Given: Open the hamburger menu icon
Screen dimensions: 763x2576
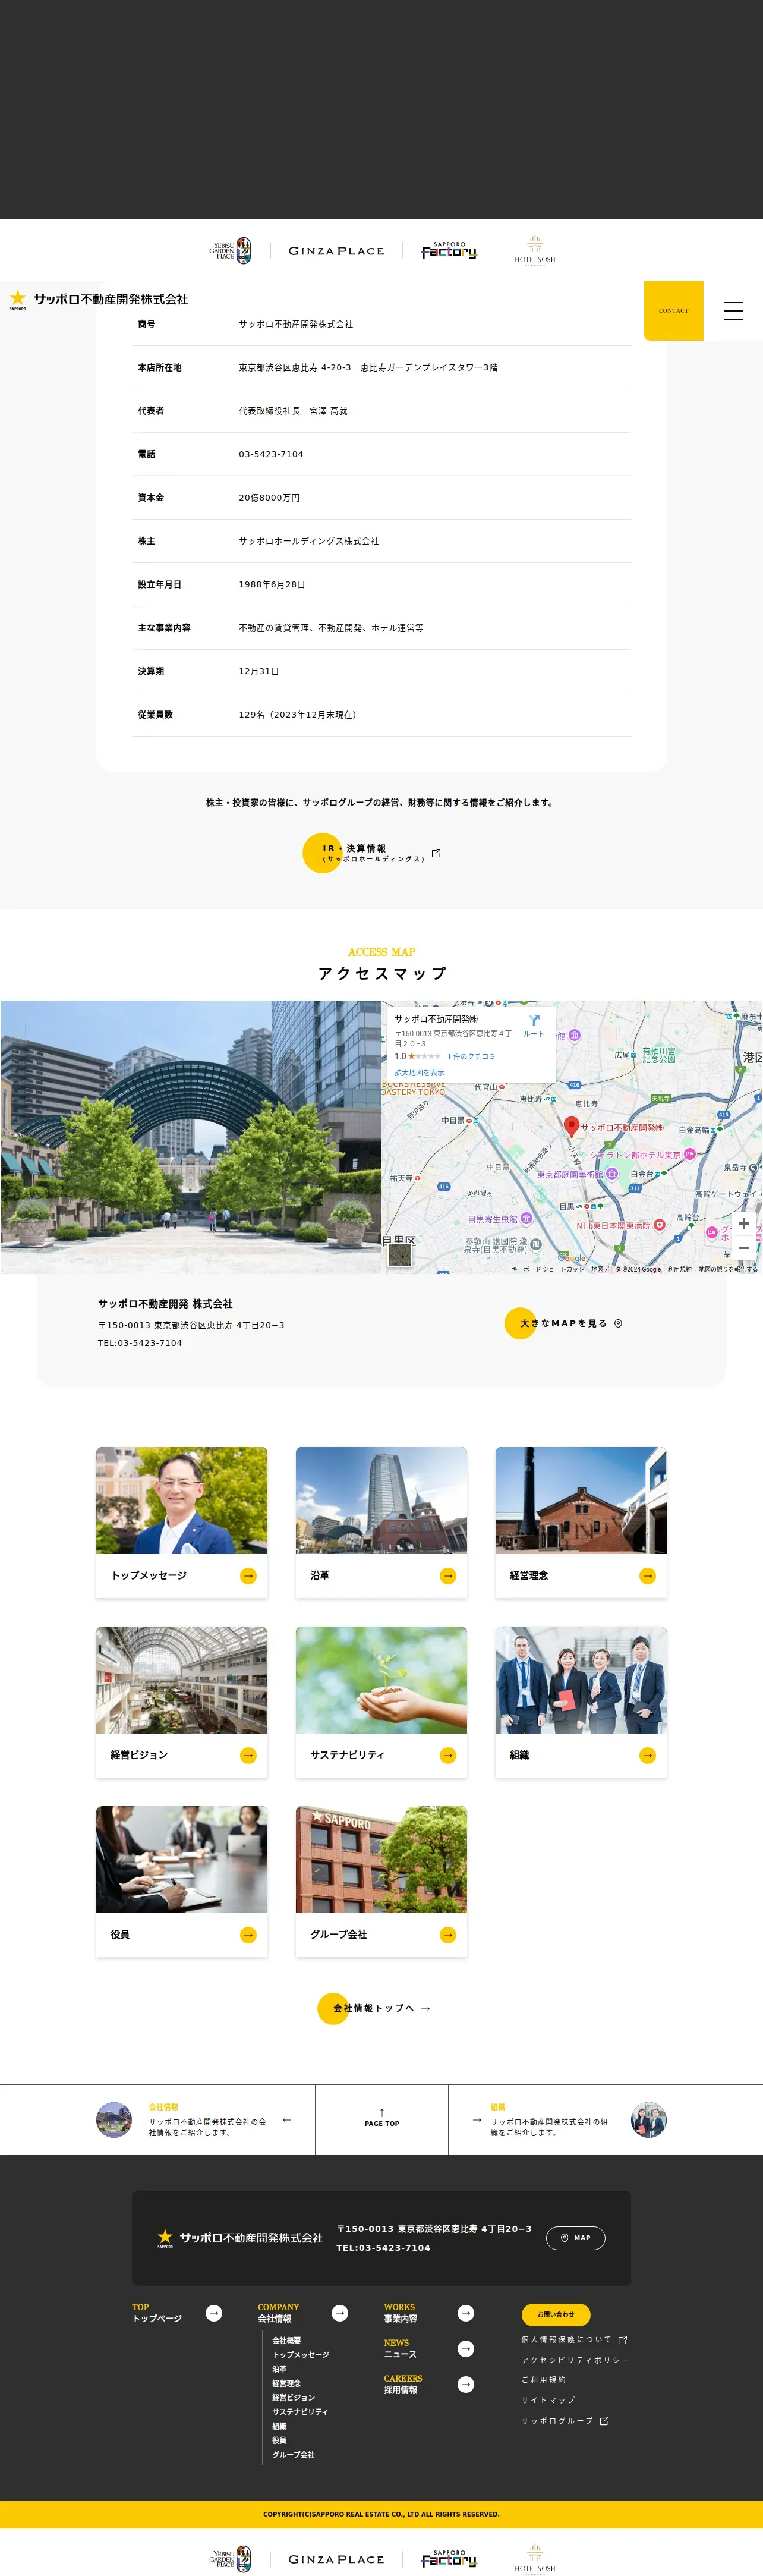Looking at the screenshot, I should [x=733, y=311].
